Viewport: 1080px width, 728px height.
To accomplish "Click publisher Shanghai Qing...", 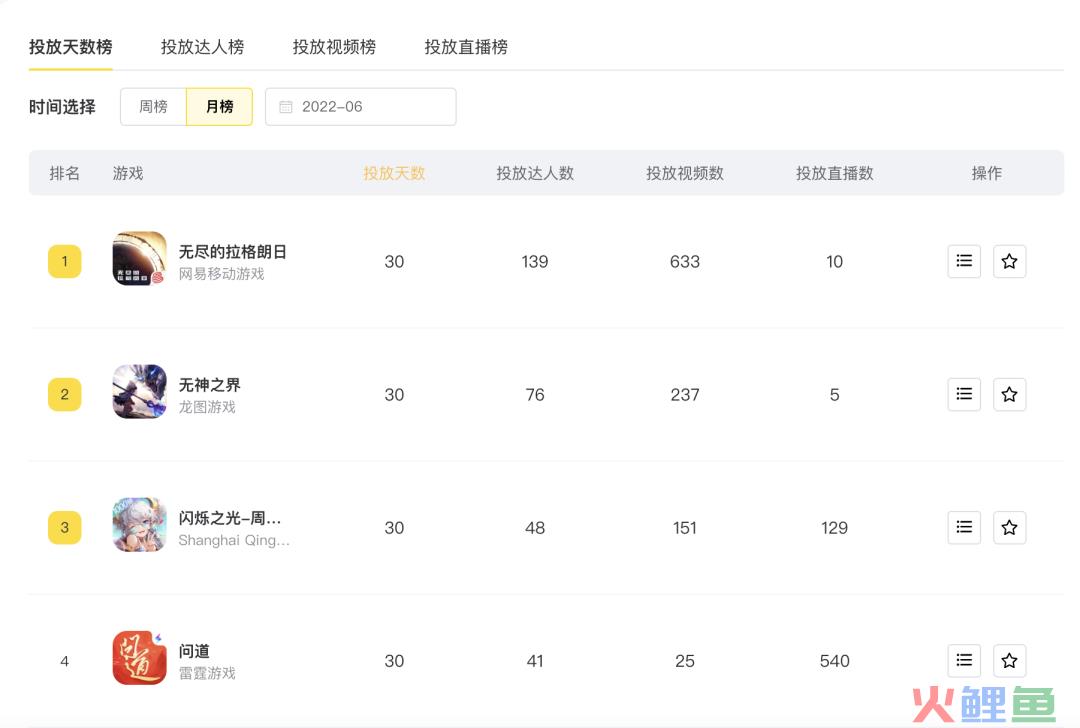I will 234,540.
